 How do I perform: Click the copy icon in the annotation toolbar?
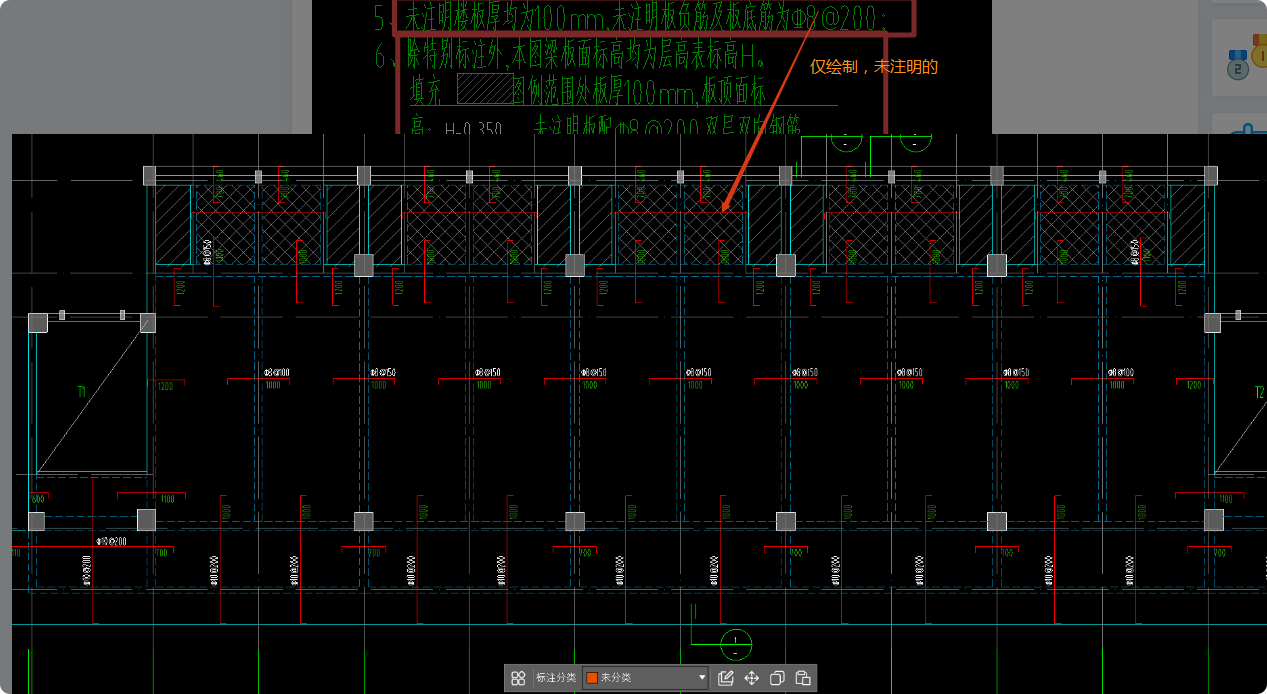777,678
